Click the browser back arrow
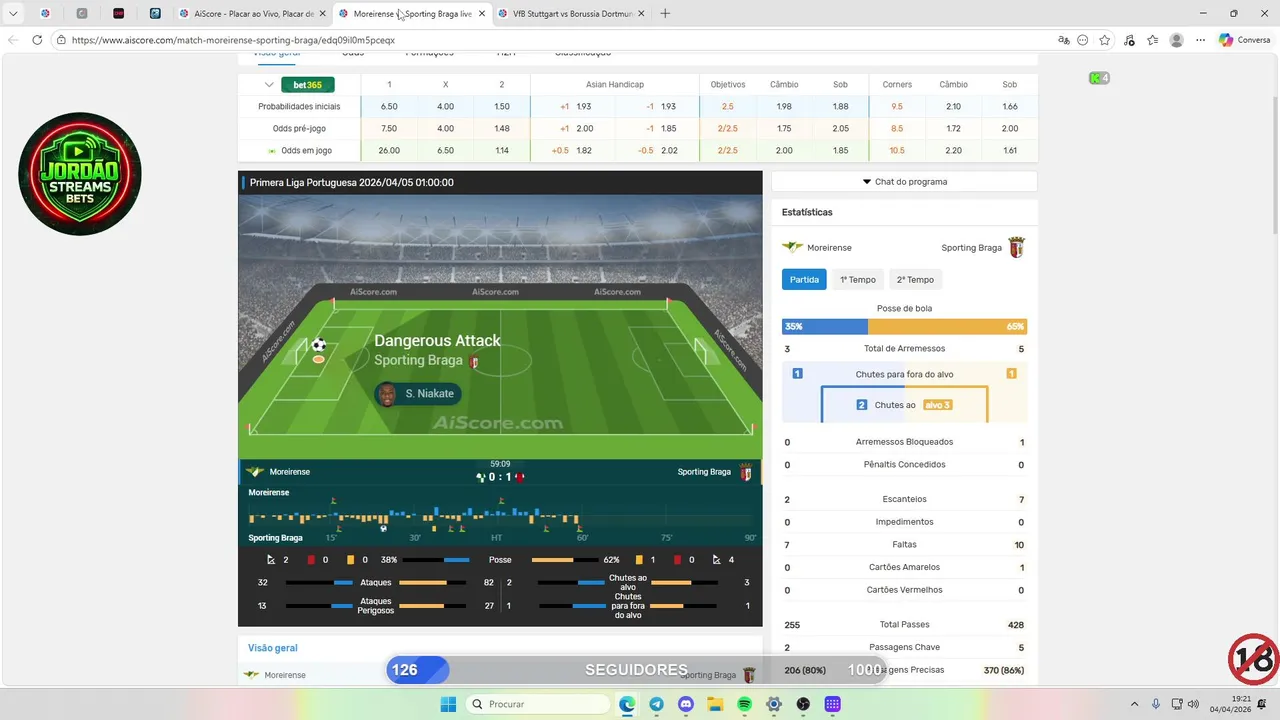1280x720 pixels. click(x=13, y=40)
